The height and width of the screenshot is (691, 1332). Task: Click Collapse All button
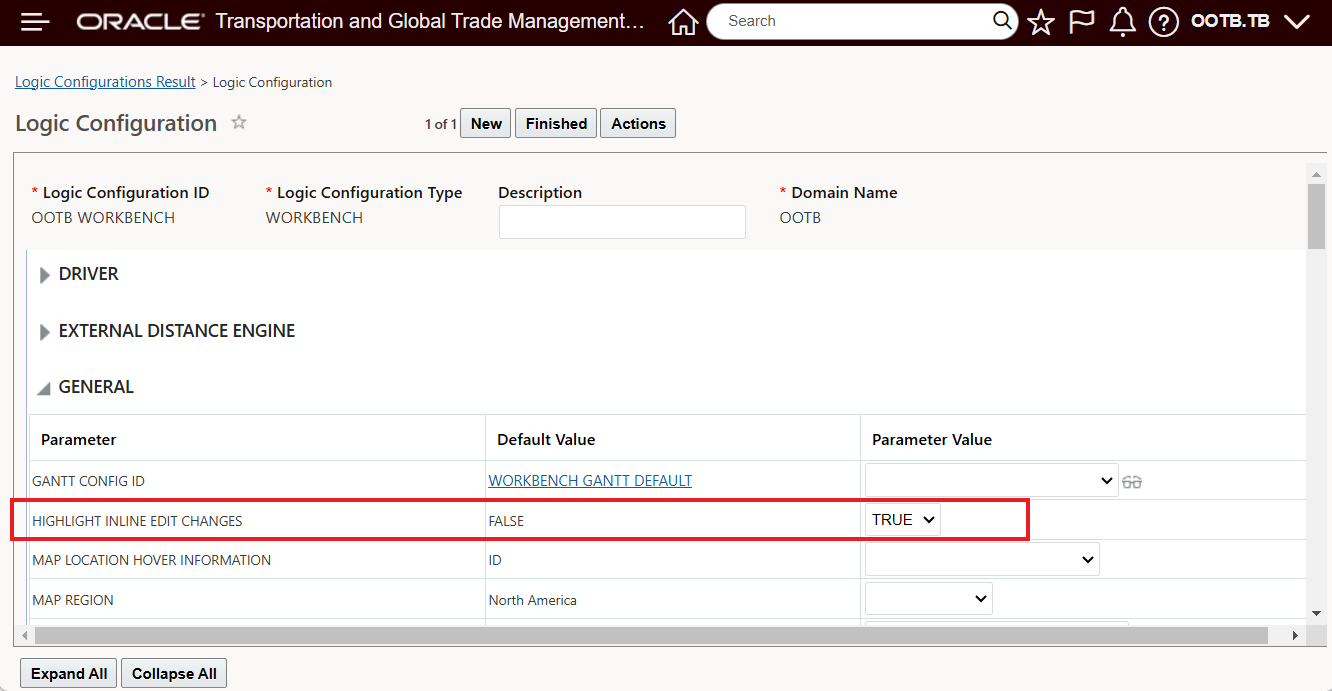174,674
